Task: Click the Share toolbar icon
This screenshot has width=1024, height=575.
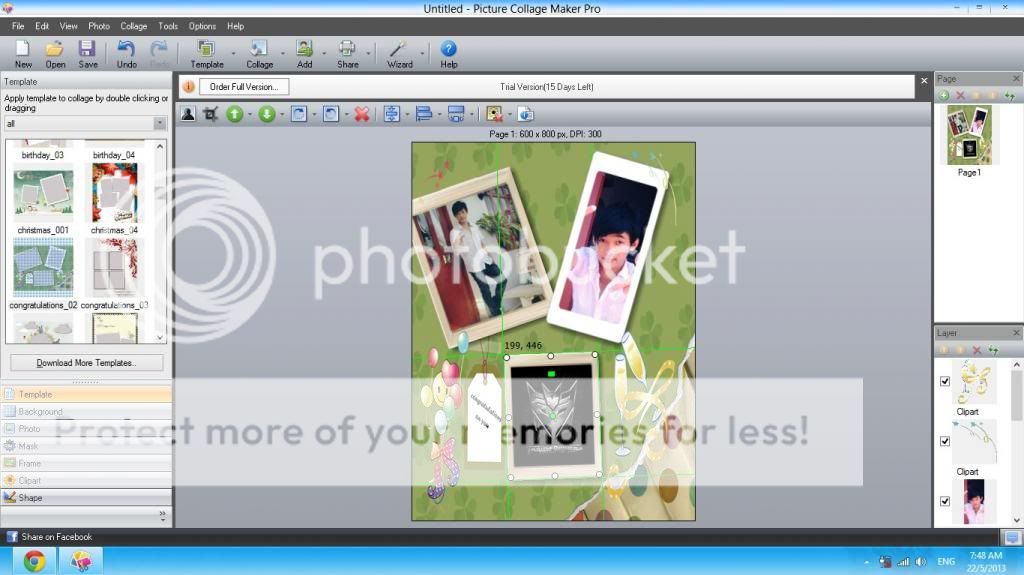Action: point(347,54)
